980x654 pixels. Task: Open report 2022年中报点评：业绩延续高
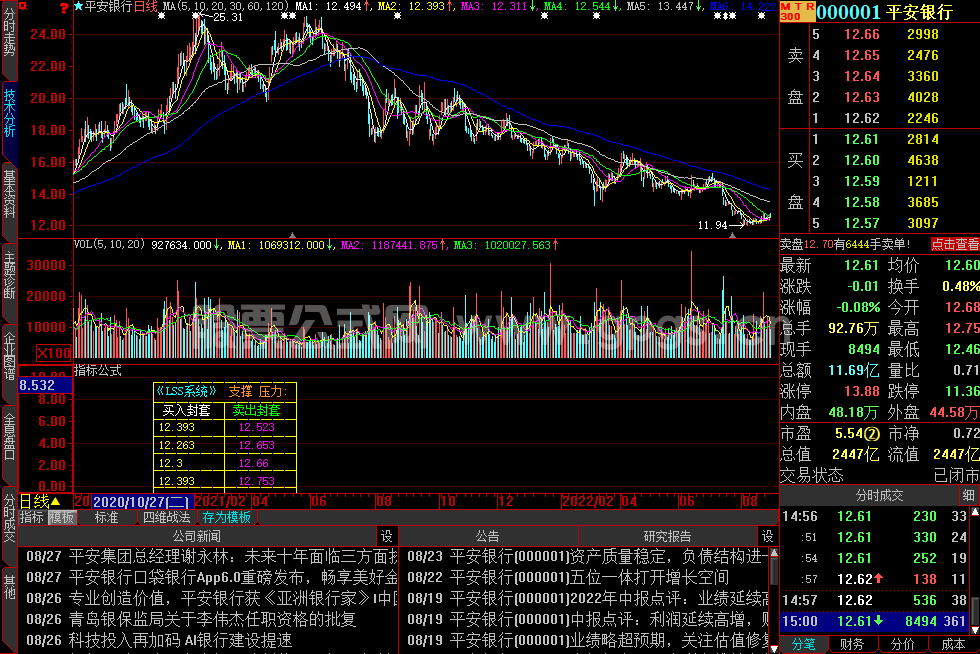tap(588, 598)
